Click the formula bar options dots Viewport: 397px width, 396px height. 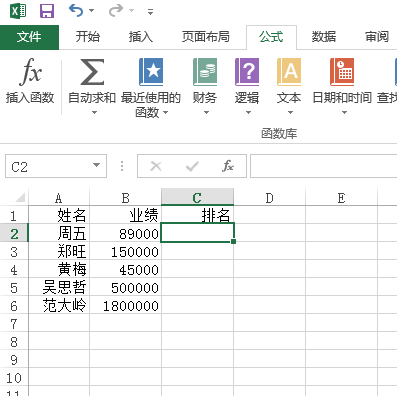[122, 166]
